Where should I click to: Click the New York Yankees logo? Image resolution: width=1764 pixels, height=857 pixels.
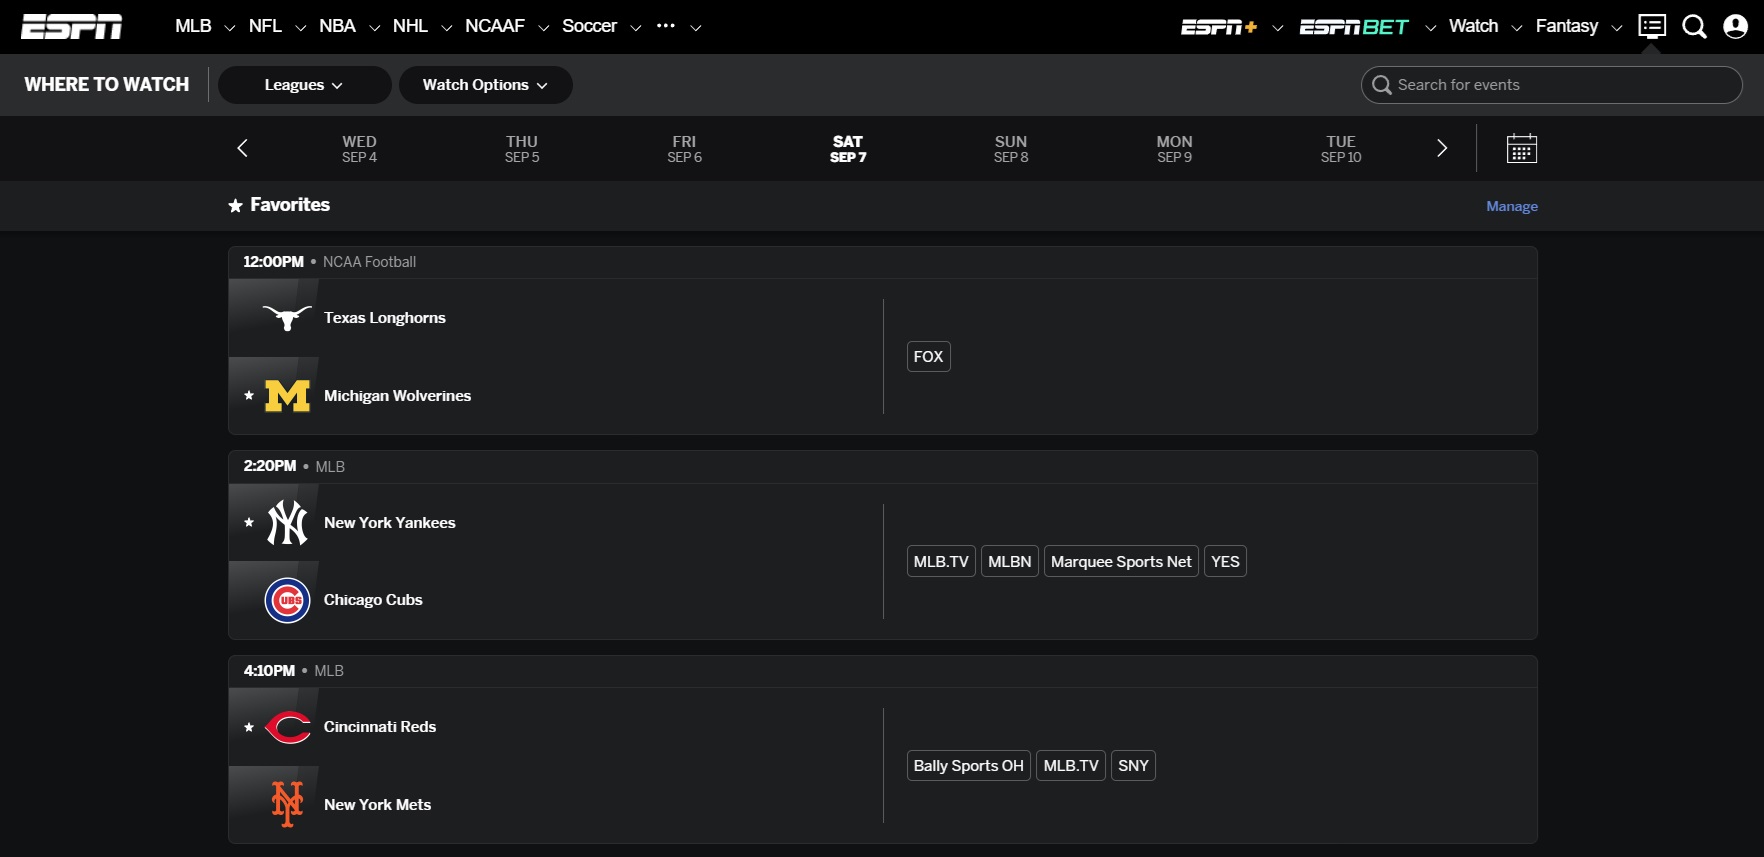coord(287,522)
